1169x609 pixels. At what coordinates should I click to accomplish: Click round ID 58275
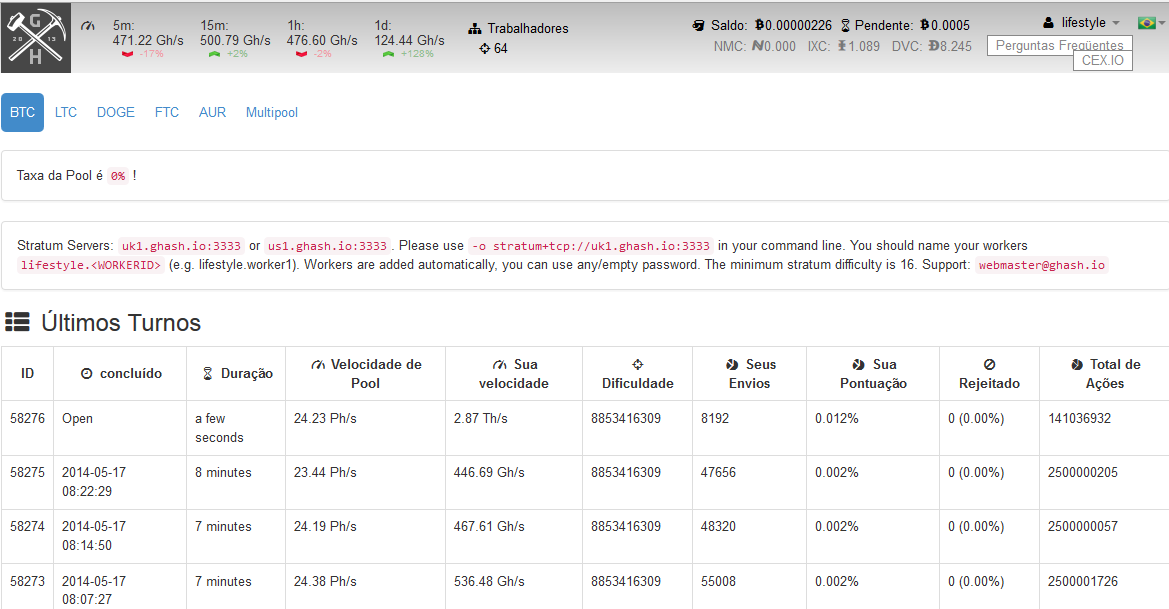click(28, 473)
